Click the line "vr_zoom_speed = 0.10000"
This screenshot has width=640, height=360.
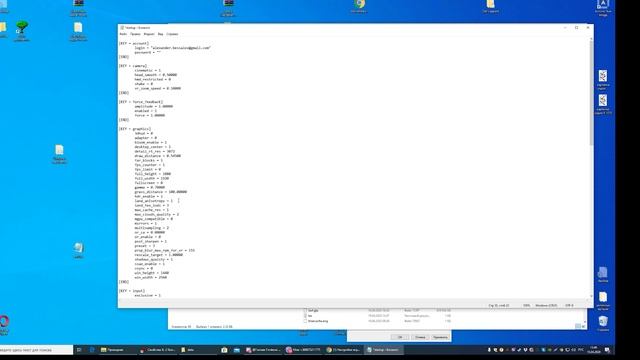coord(158,88)
